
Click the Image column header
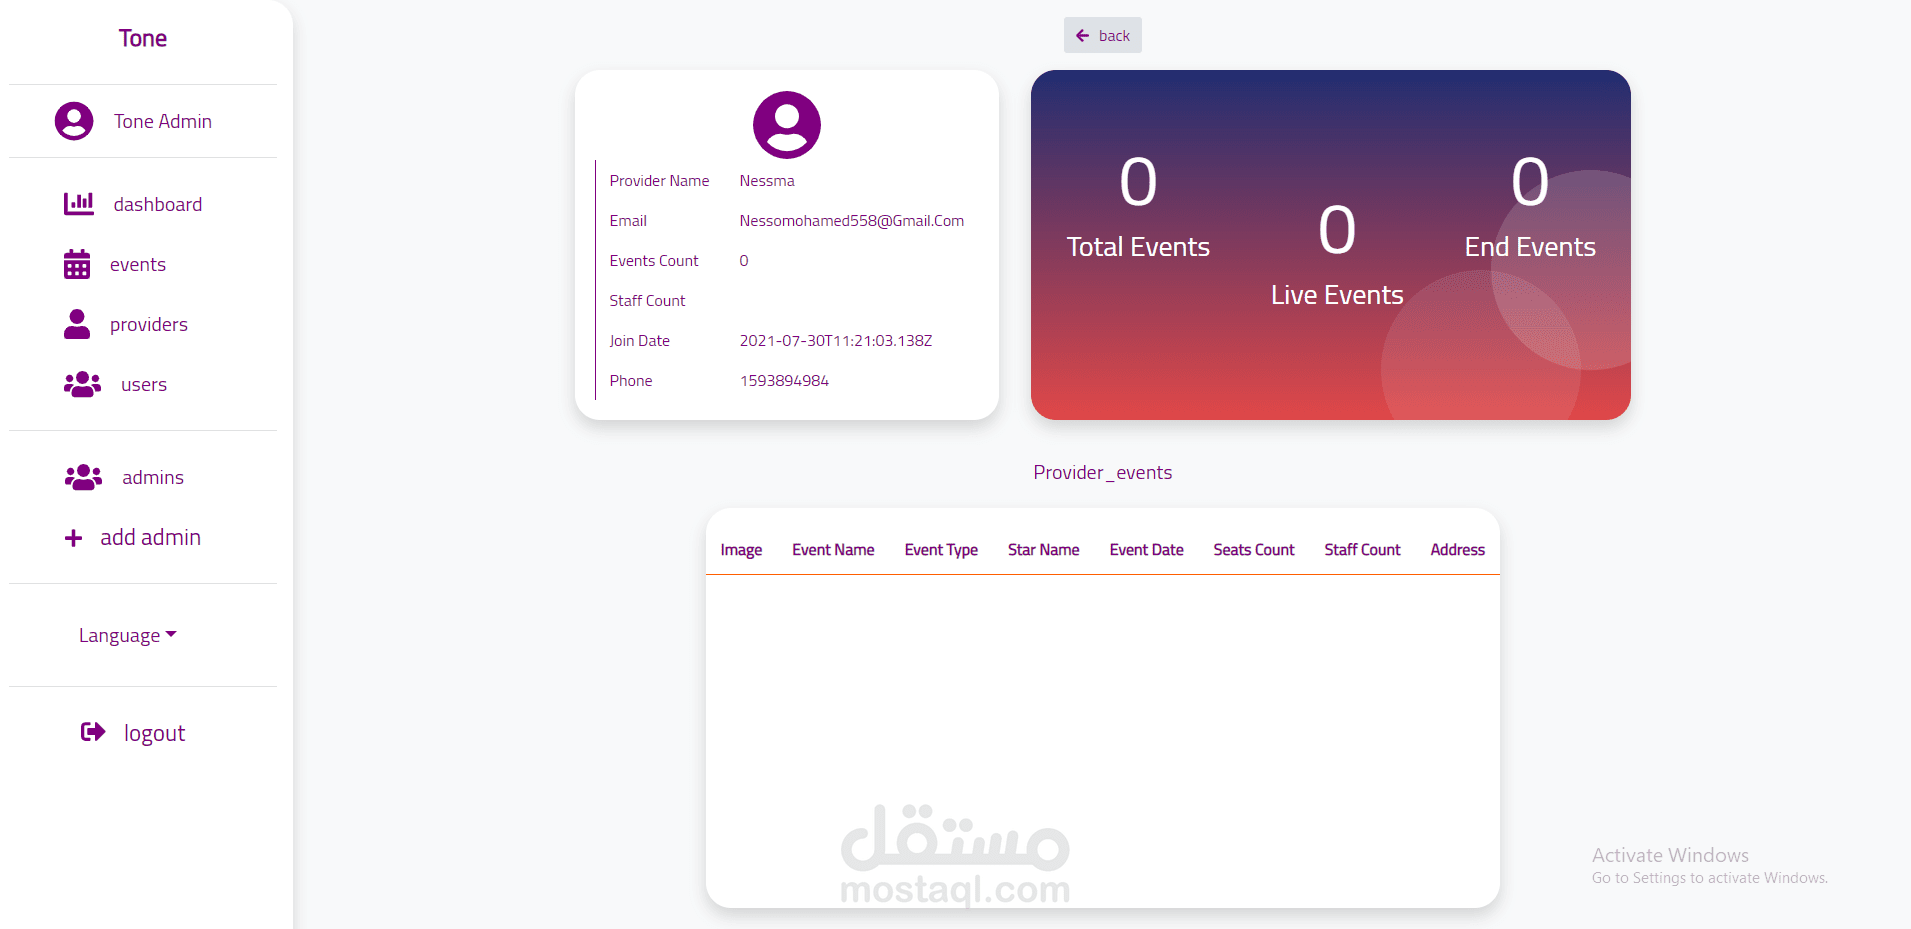tap(741, 550)
